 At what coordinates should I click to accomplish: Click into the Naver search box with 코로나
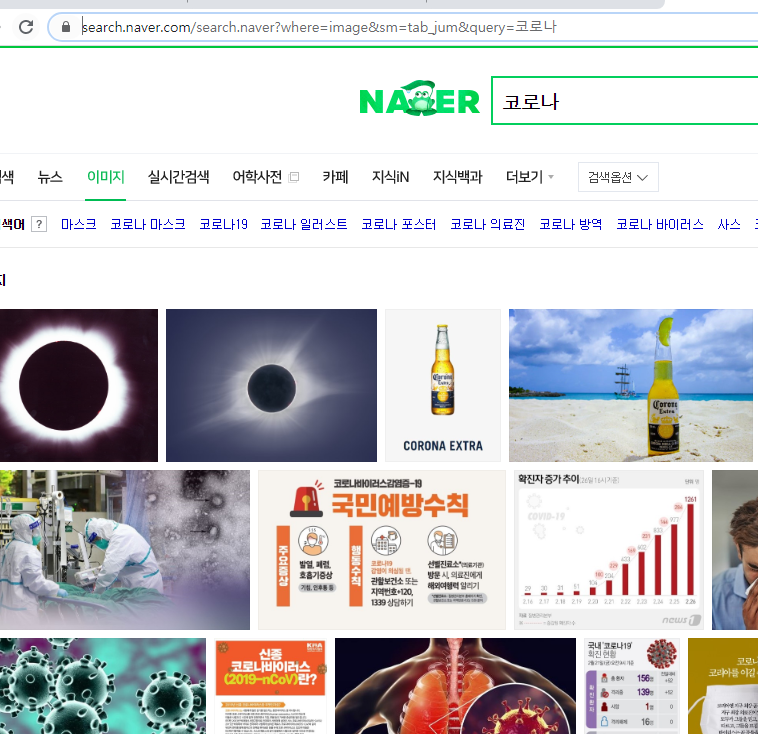[x=625, y=101]
